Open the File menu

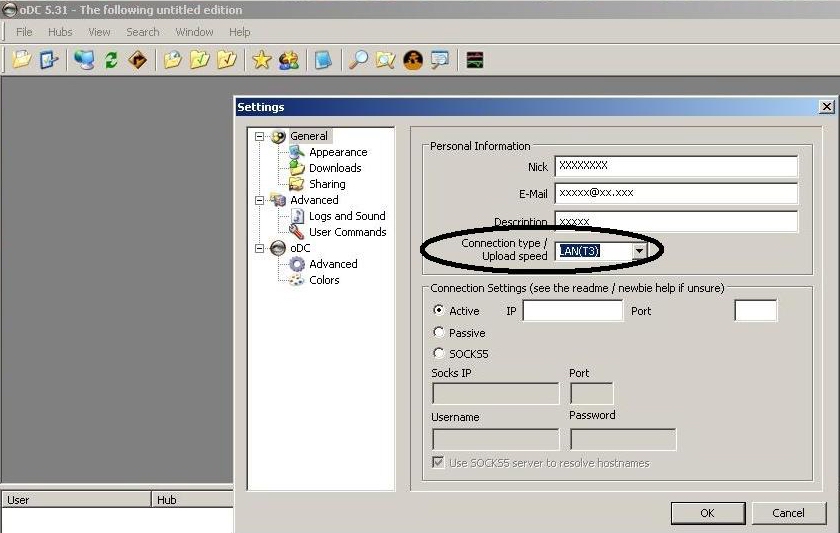[x=24, y=32]
